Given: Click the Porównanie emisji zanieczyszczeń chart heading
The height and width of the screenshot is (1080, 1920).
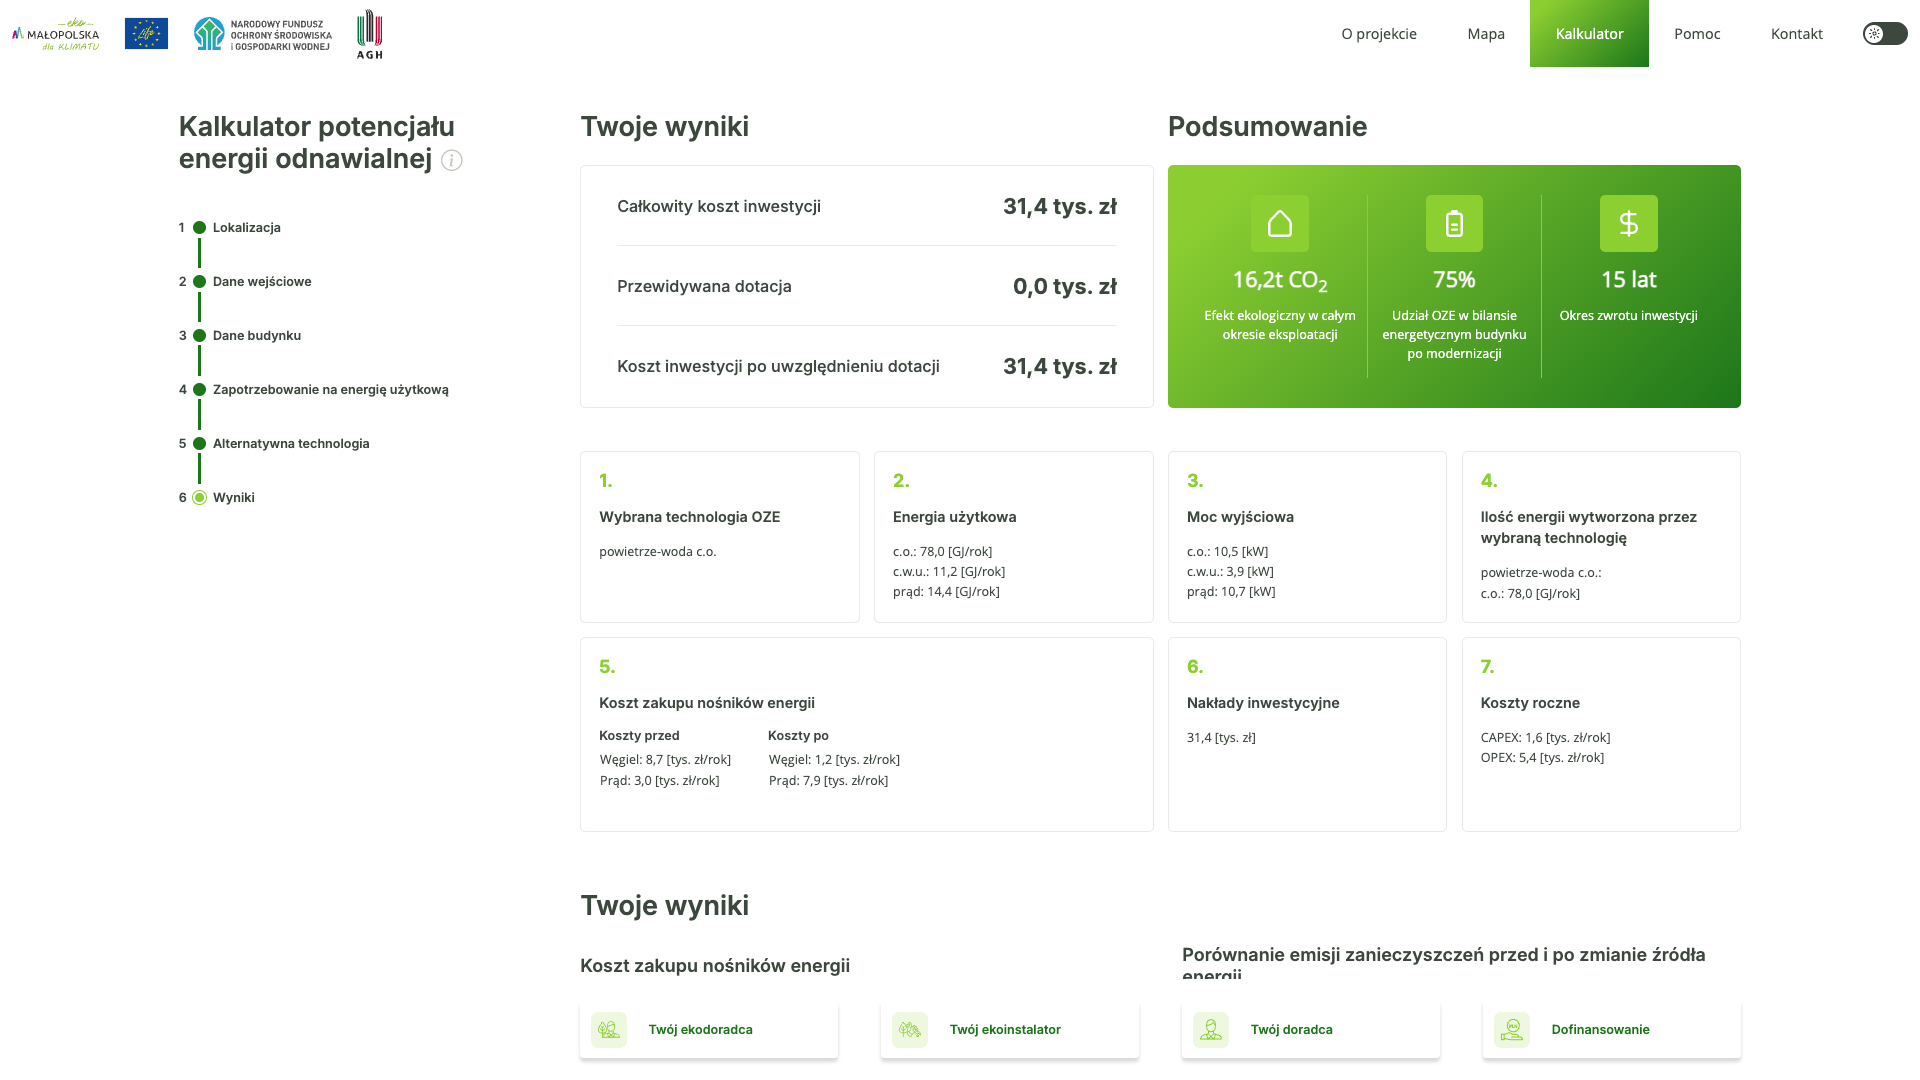Looking at the screenshot, I should click(x=1444, y=962).
